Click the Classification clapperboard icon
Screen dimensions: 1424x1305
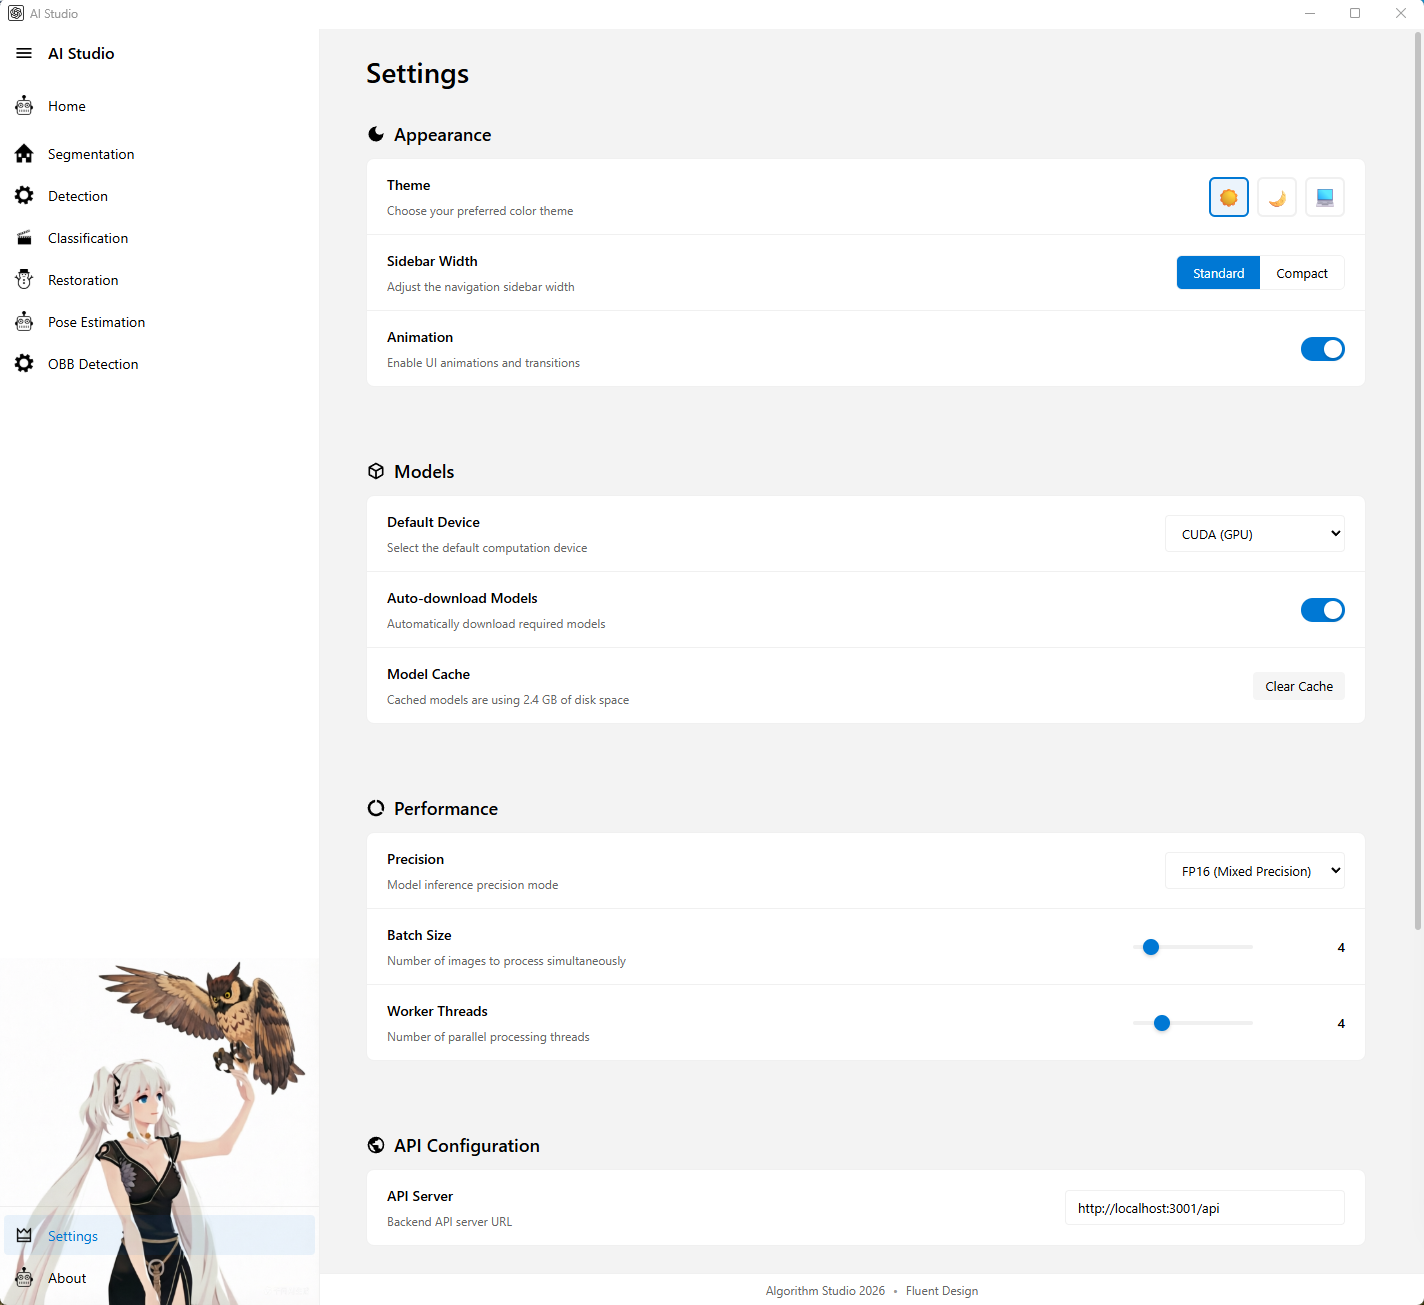tap(24, 238)
